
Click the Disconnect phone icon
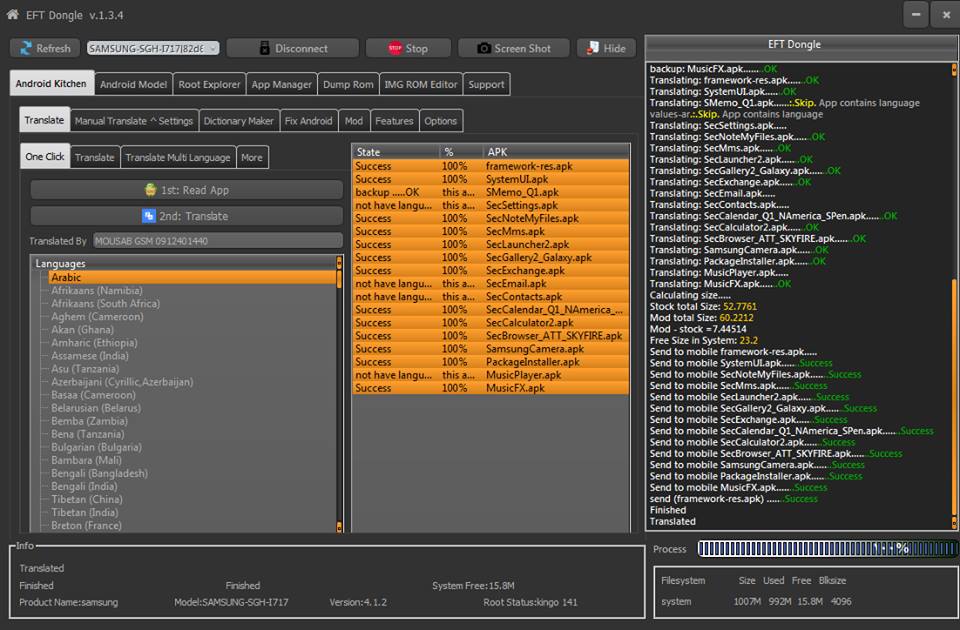point(264,48)
